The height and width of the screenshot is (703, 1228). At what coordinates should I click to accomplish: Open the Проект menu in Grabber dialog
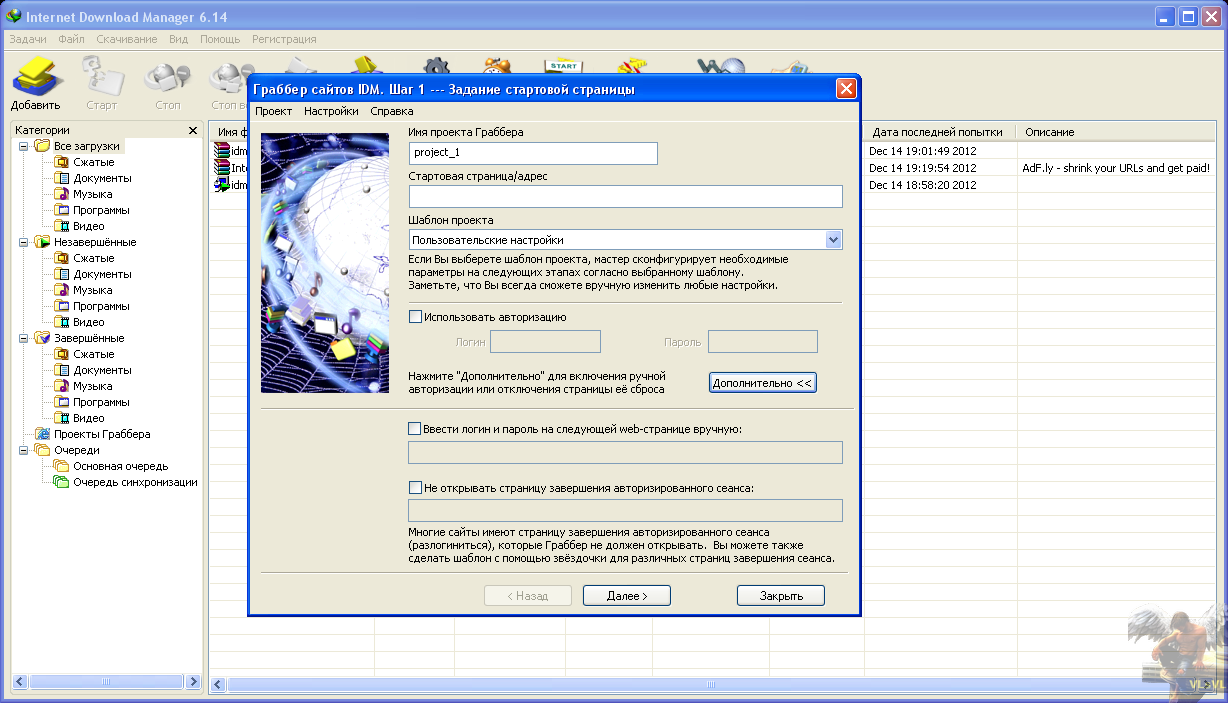[x=273, y=111]
